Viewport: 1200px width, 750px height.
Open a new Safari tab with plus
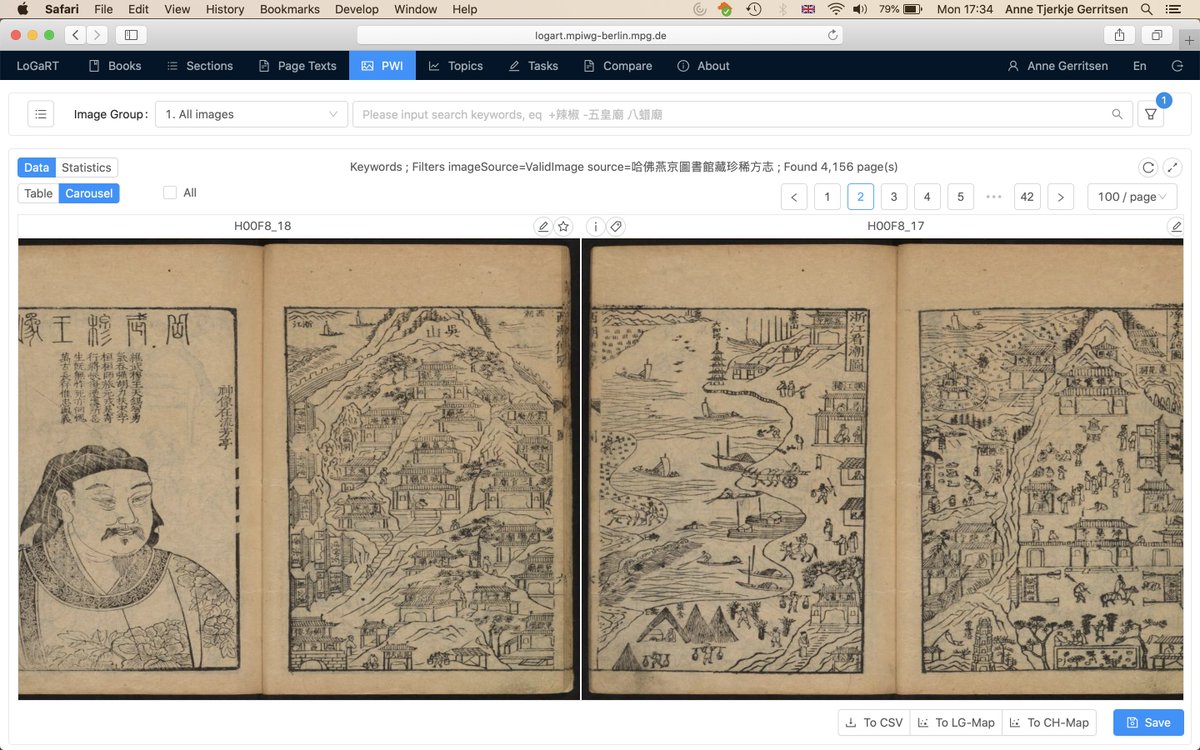(x=1187, y=41)
